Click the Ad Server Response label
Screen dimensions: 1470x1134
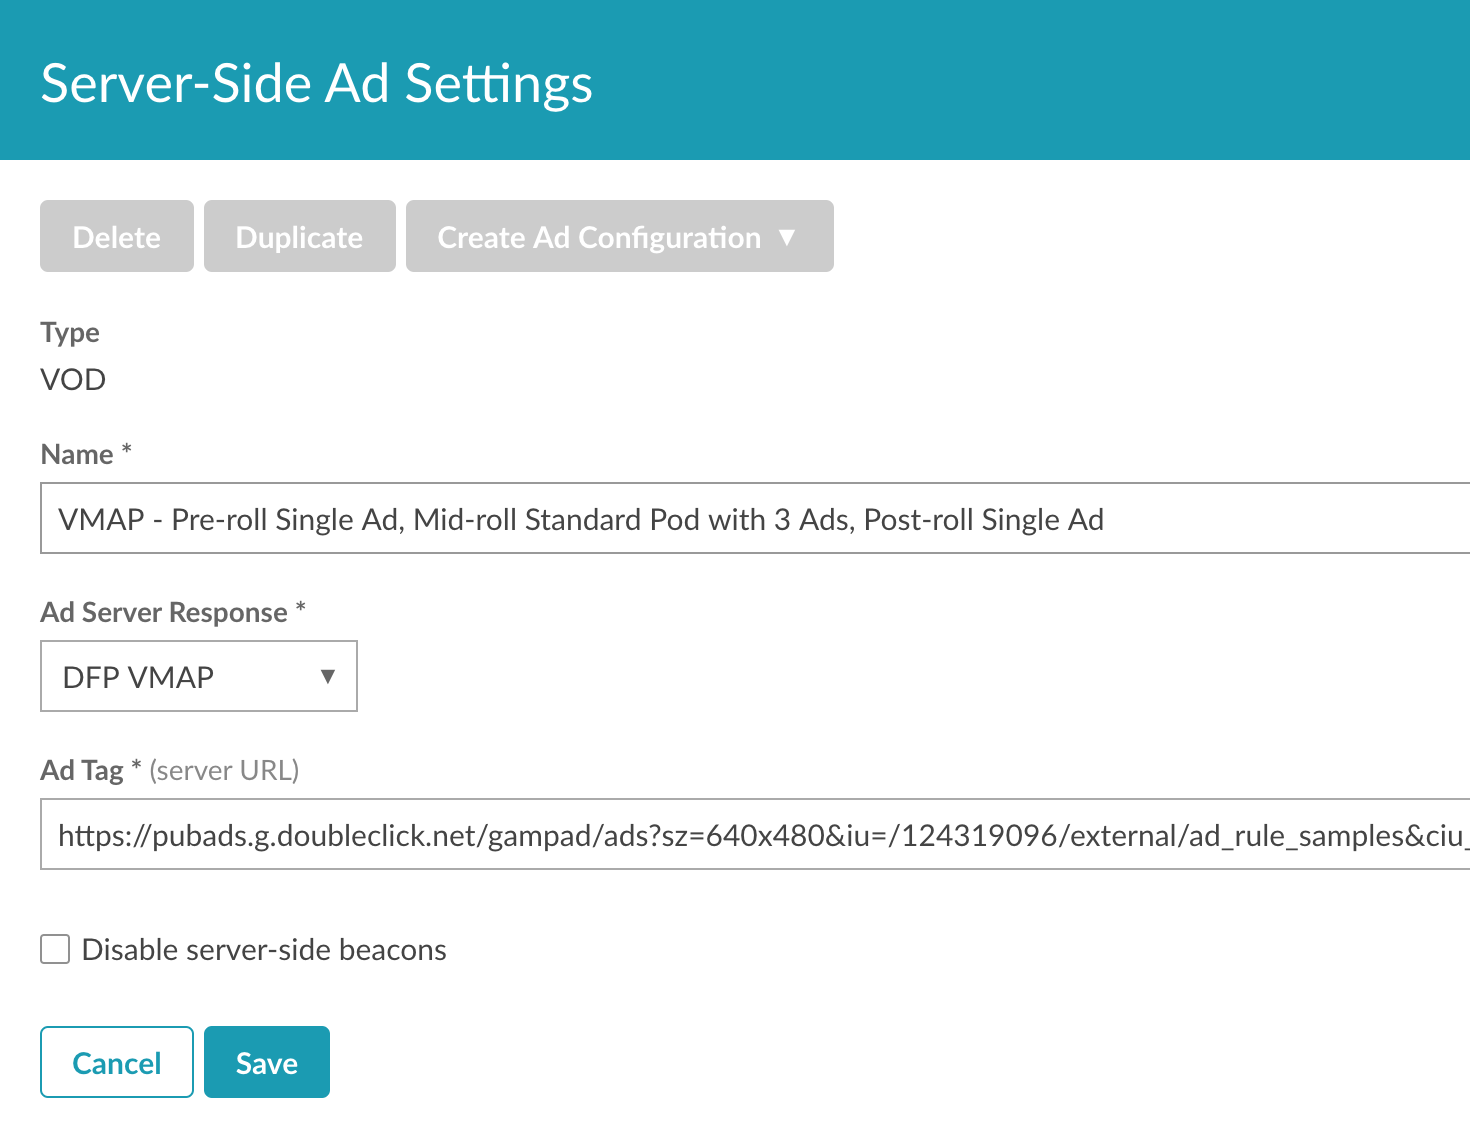pos(164,613)
